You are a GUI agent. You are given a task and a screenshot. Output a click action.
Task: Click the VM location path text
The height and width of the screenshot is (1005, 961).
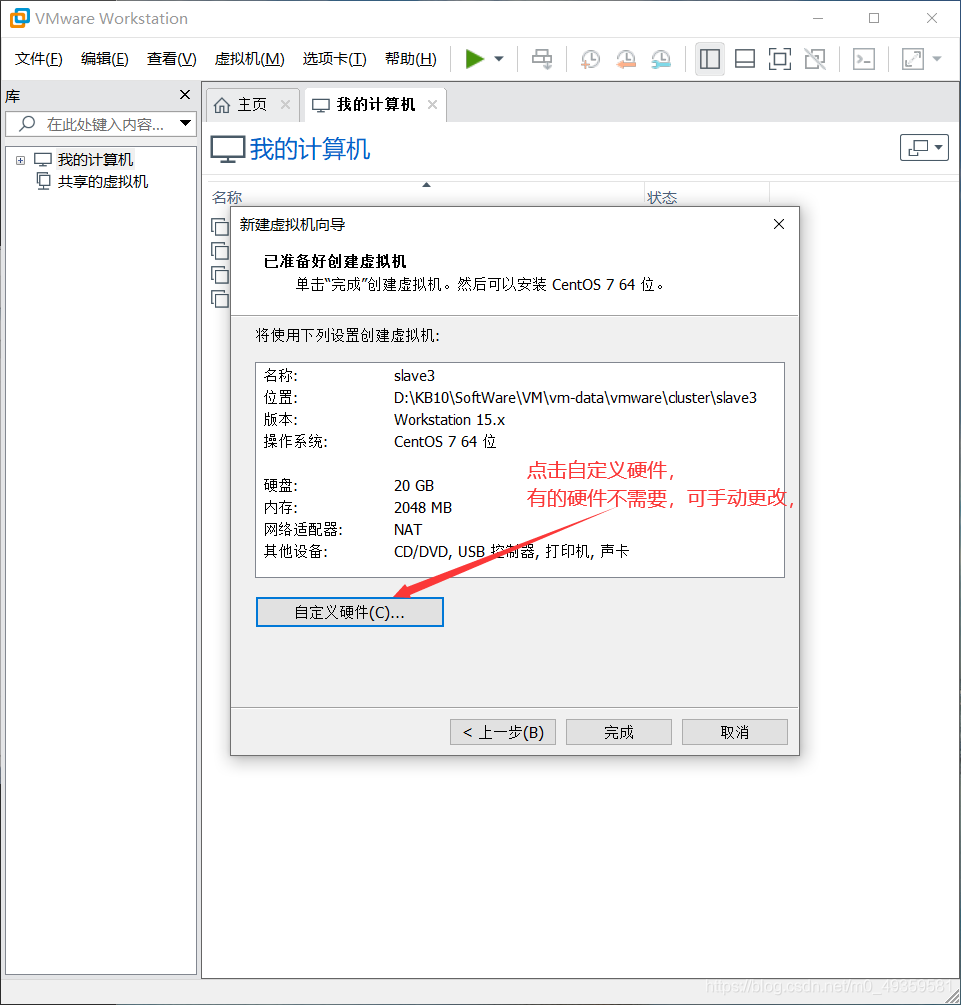pos(575,398)
